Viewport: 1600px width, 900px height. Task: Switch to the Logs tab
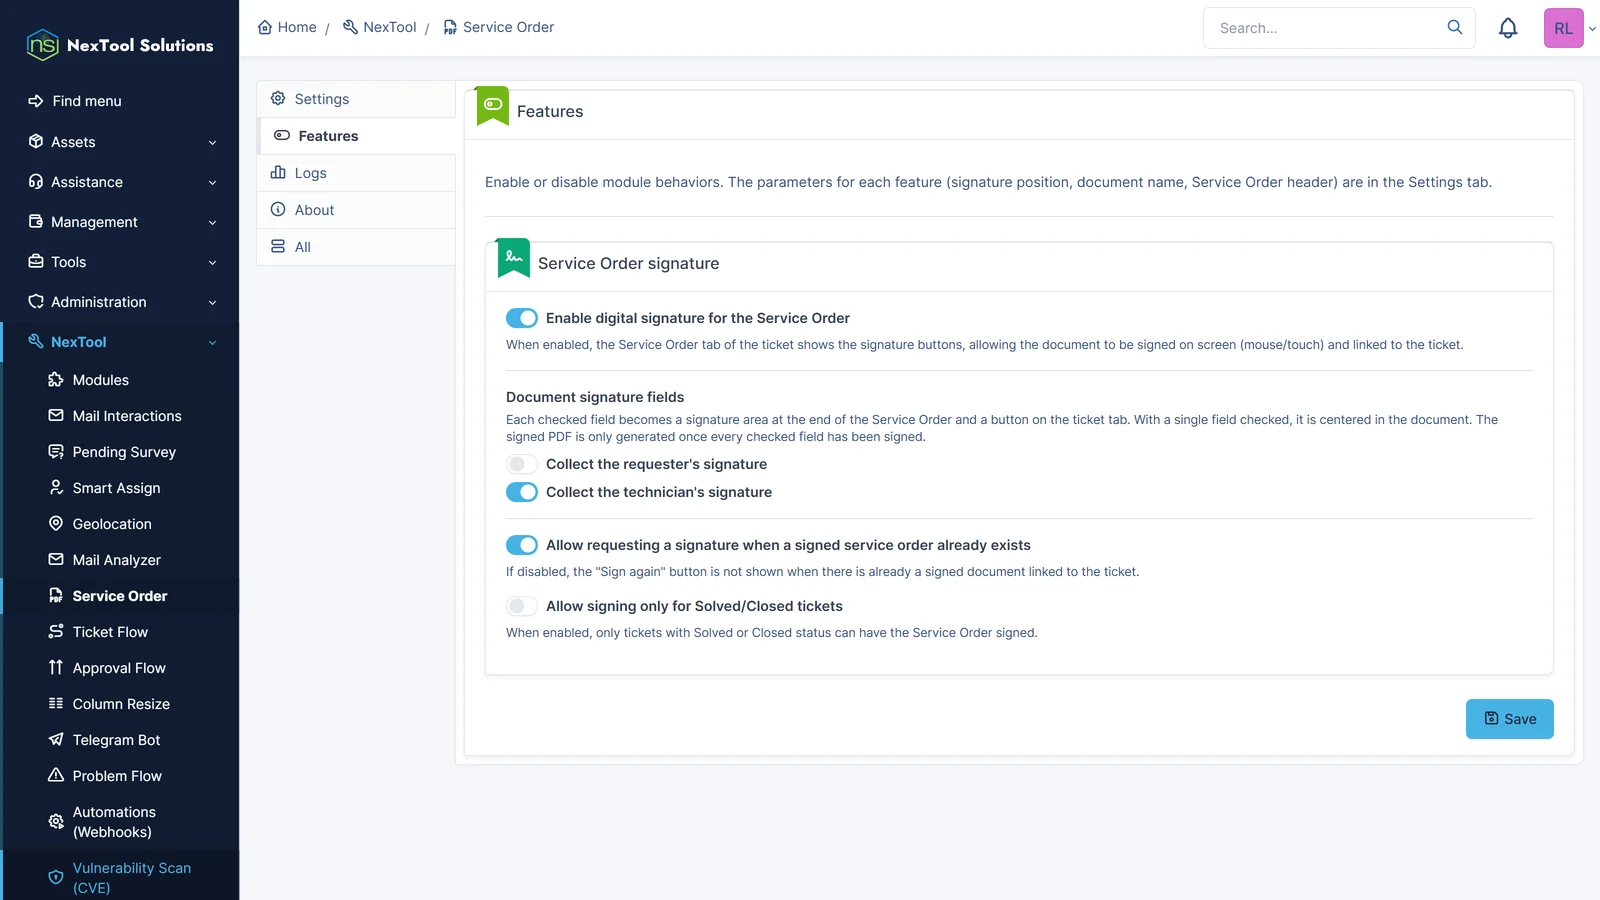(x=356, y=173)
